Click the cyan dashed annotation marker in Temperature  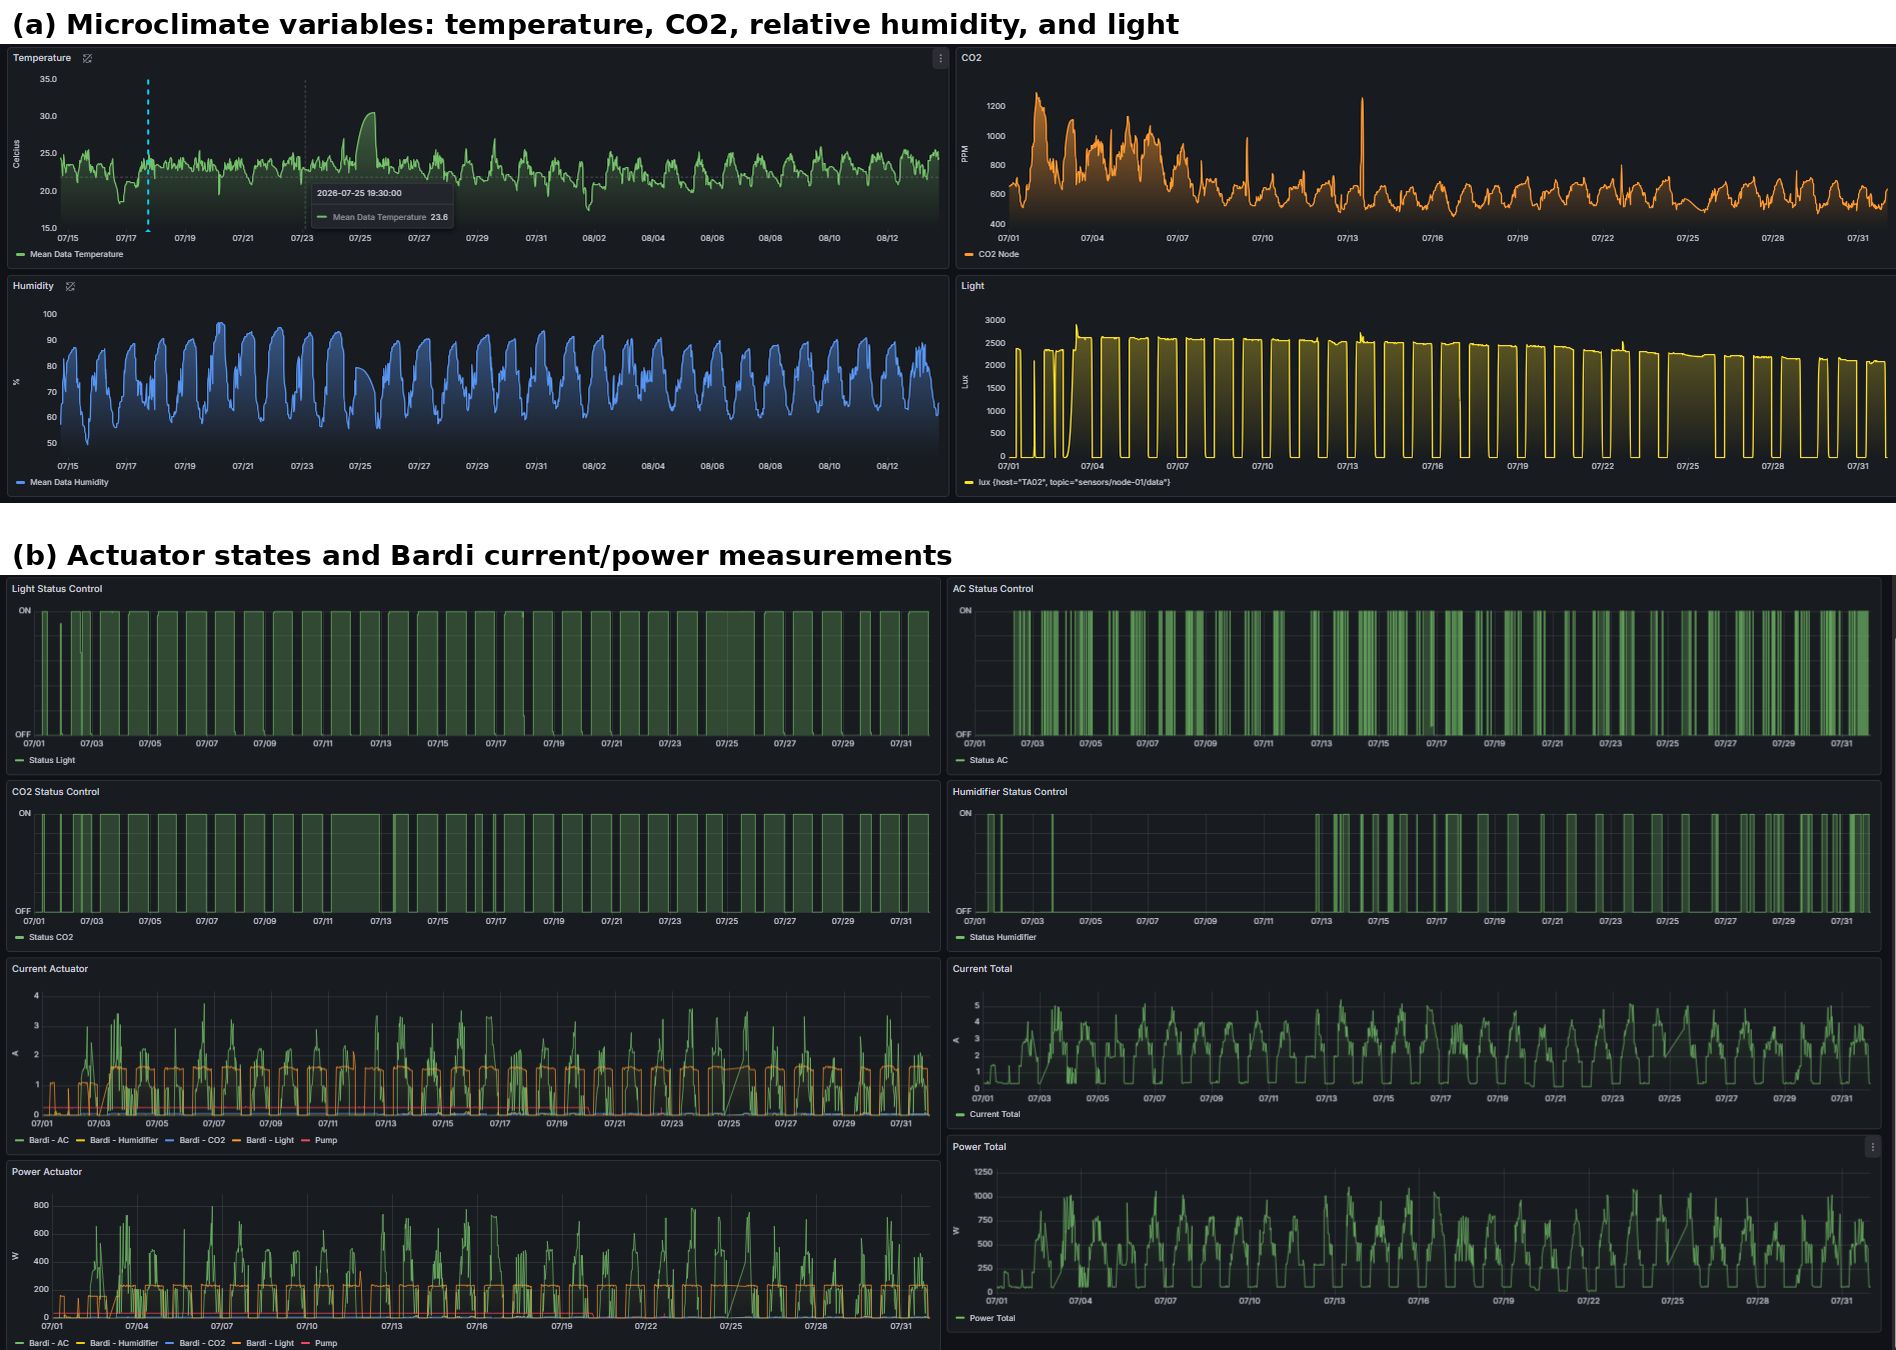click(x=148, y=155)
